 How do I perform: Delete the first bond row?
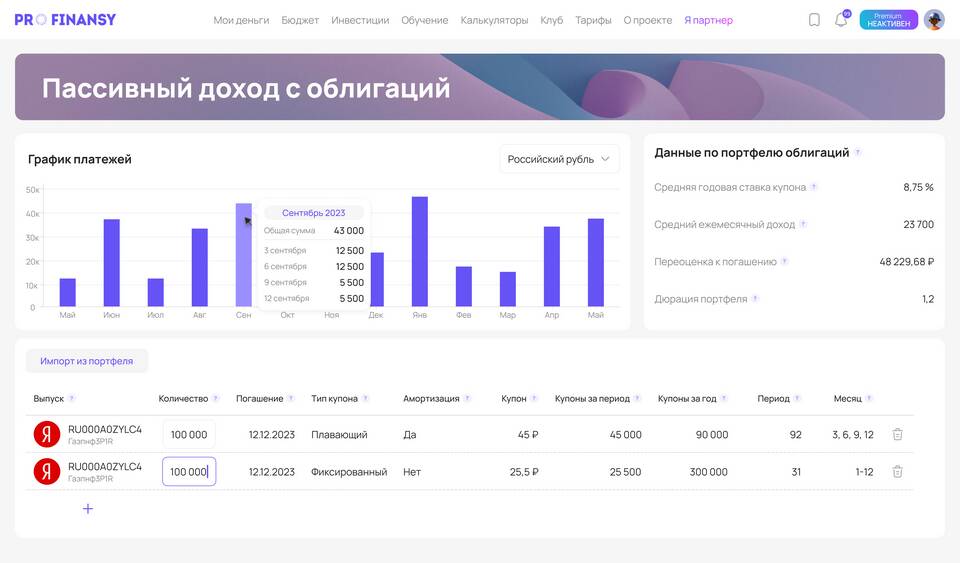pyautogui.click(x=897, y=435)
